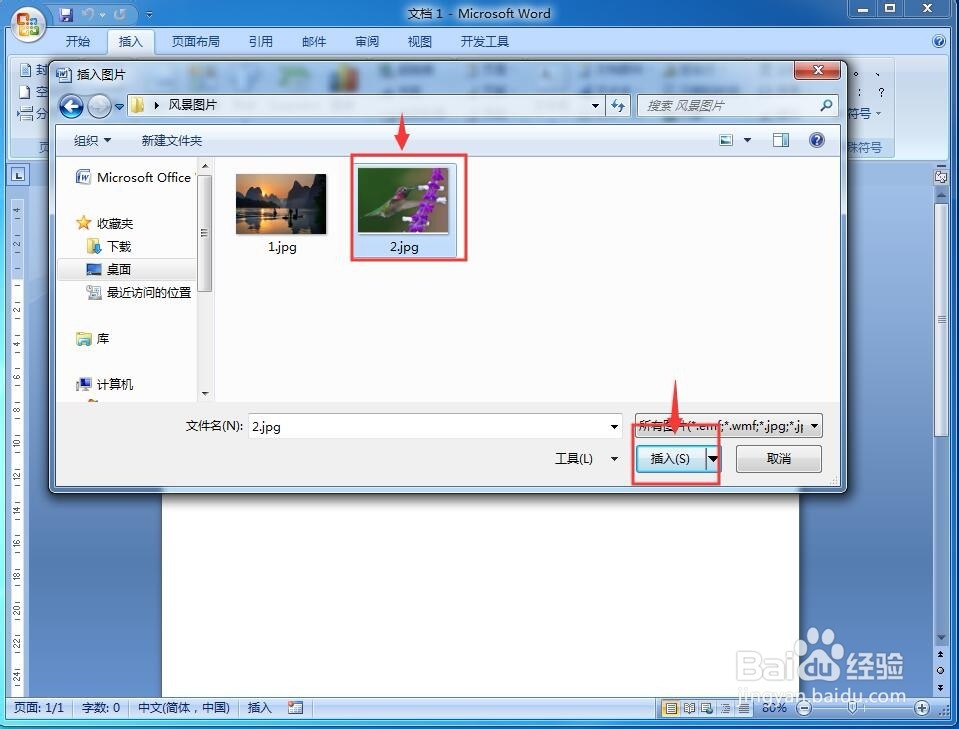
Task: Select 下载 in the navigation pane
Action: pos(109,246)
